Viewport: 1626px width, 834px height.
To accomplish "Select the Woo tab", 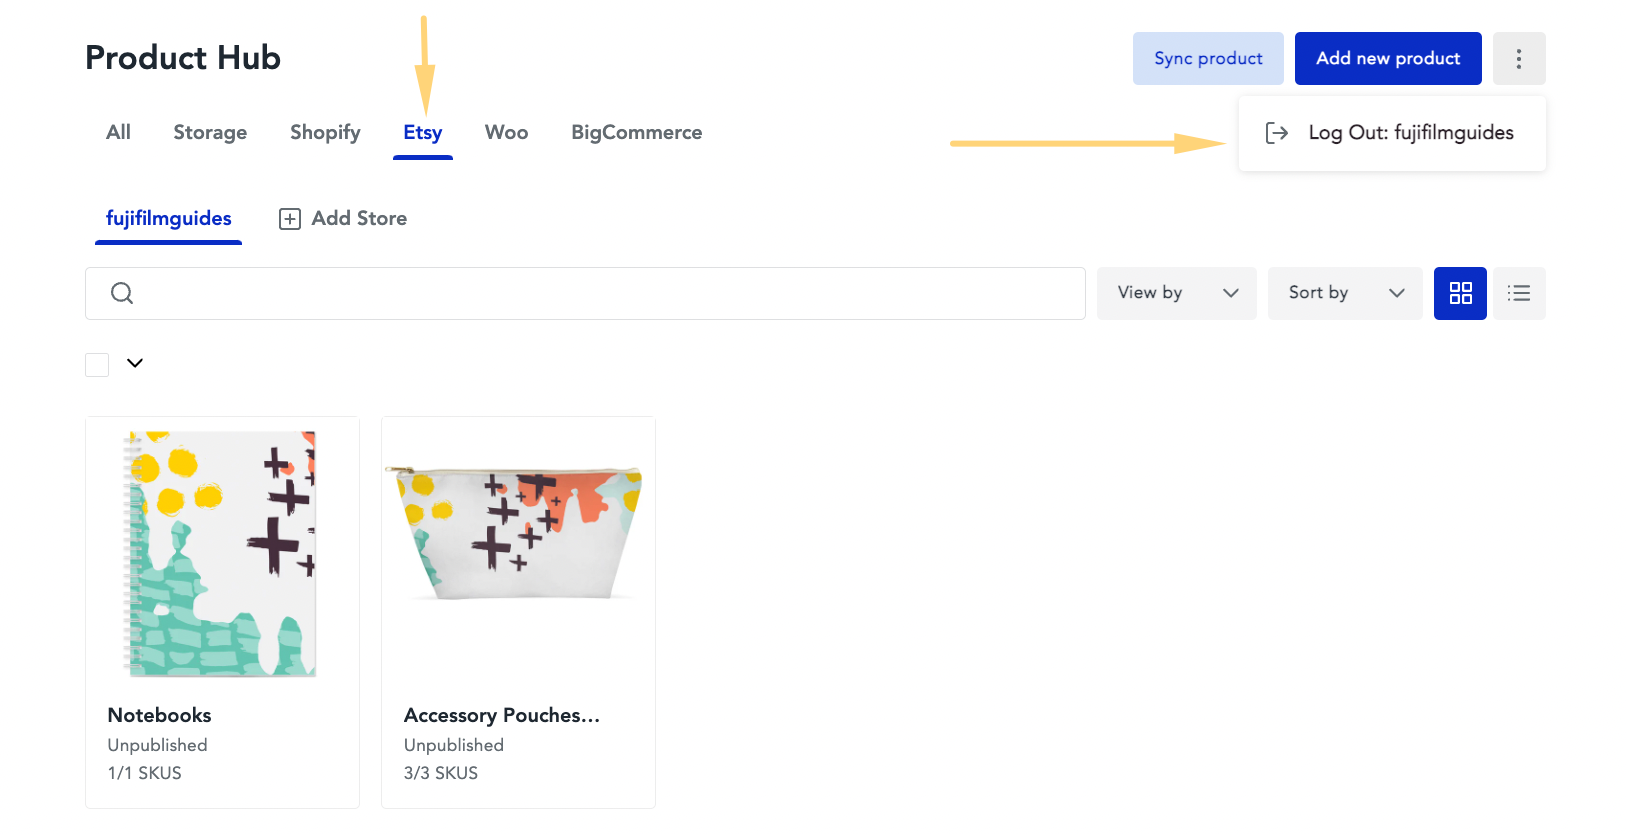I will pos(506,132).
